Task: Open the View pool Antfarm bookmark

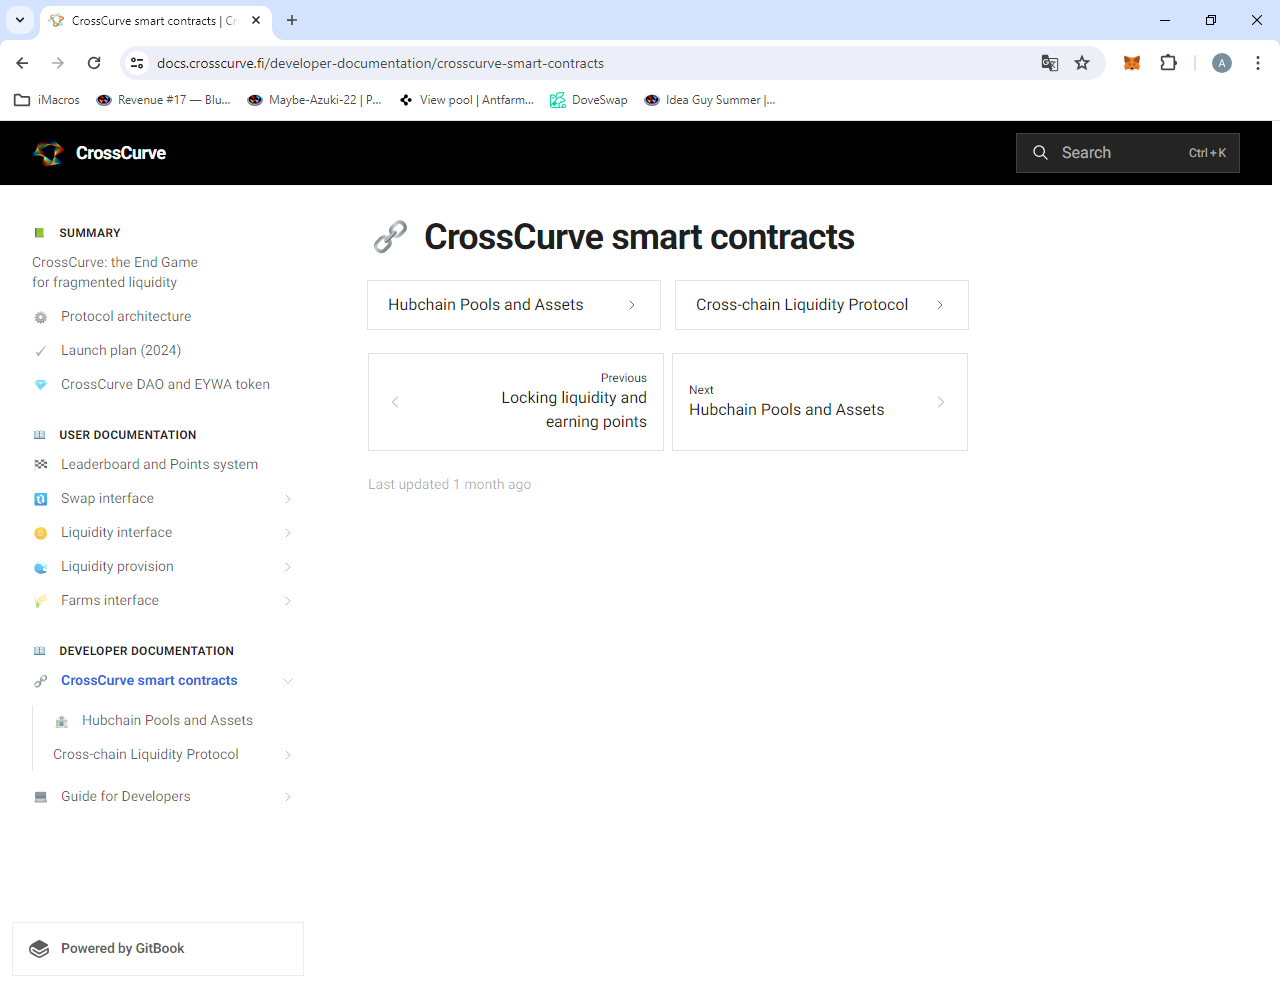Action: [x=467, y=100]
